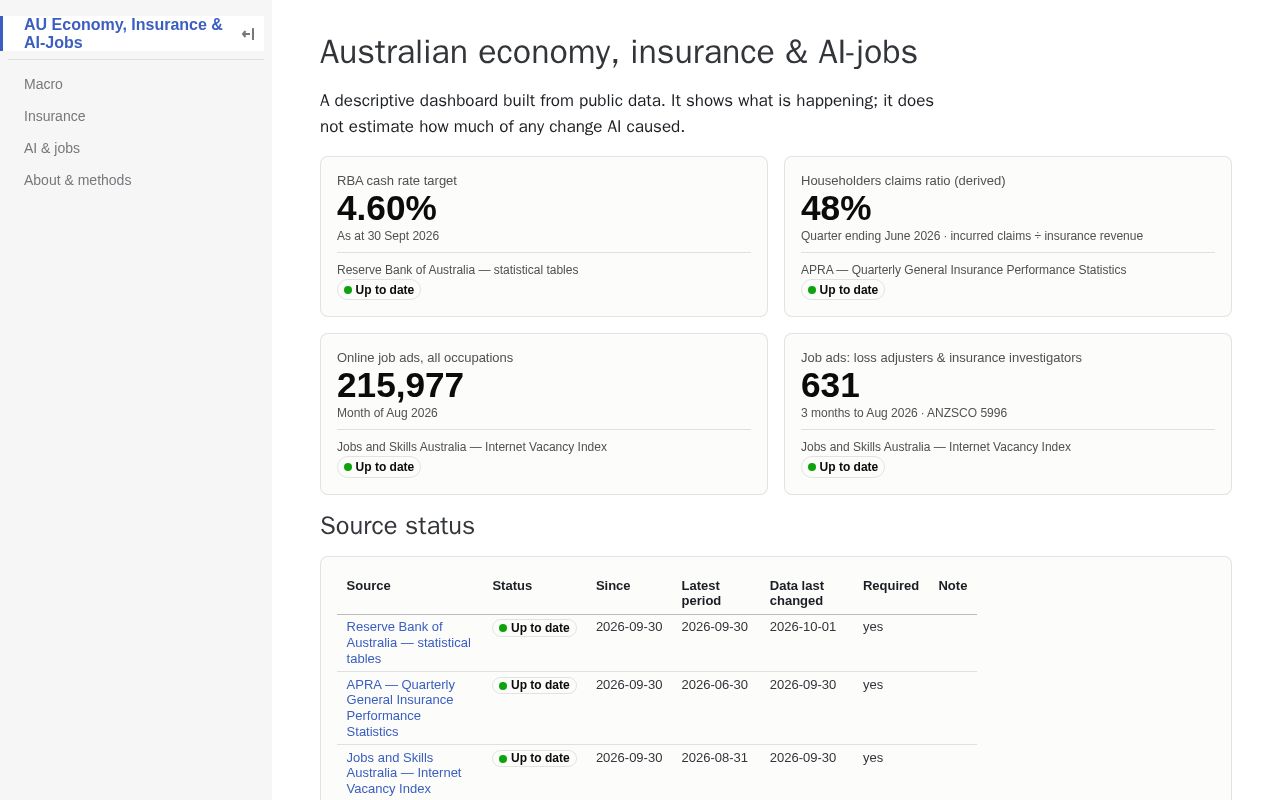This screenshot has width=1280, height=800.
Task: Click the Latest period column header
Action: click(x=701, y=593)
